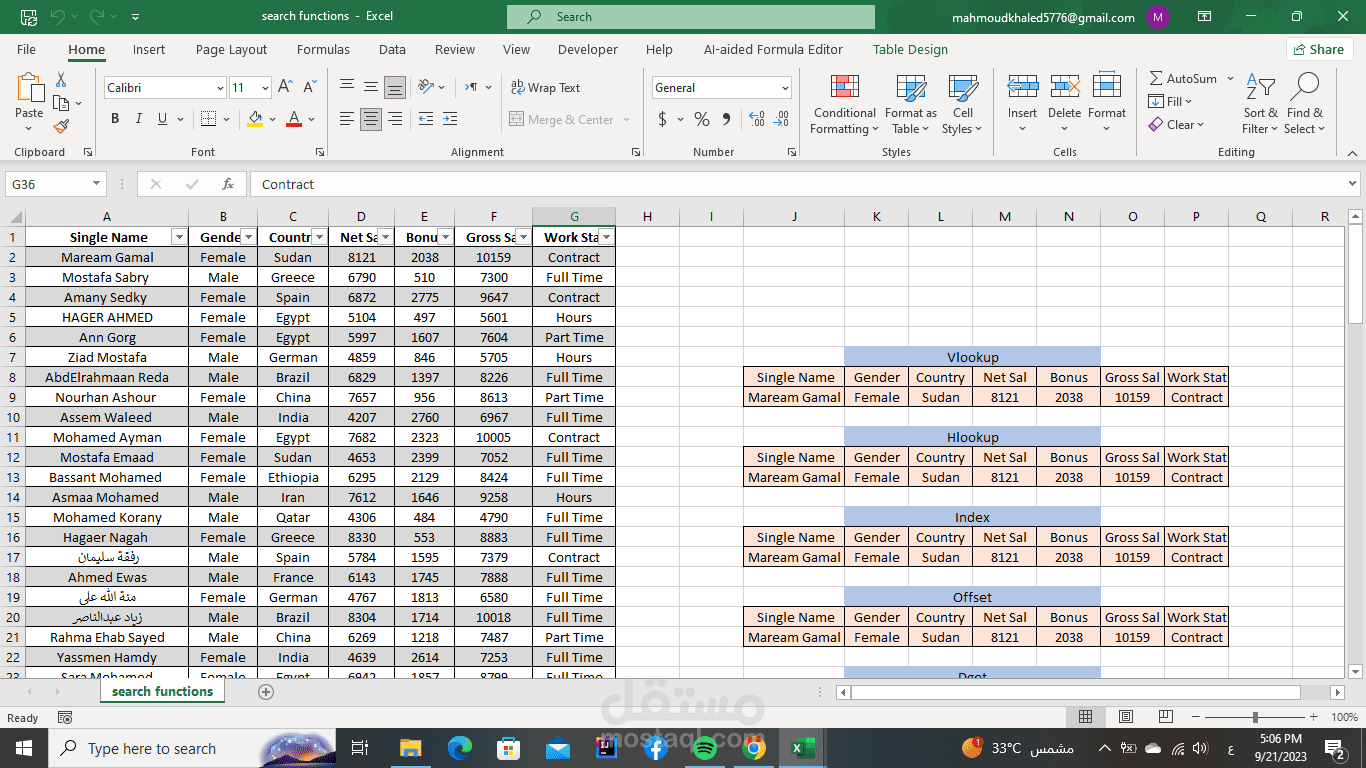Expand the Conditional Formatting menu
This screenshot has height=768, width=1366.
844,105
